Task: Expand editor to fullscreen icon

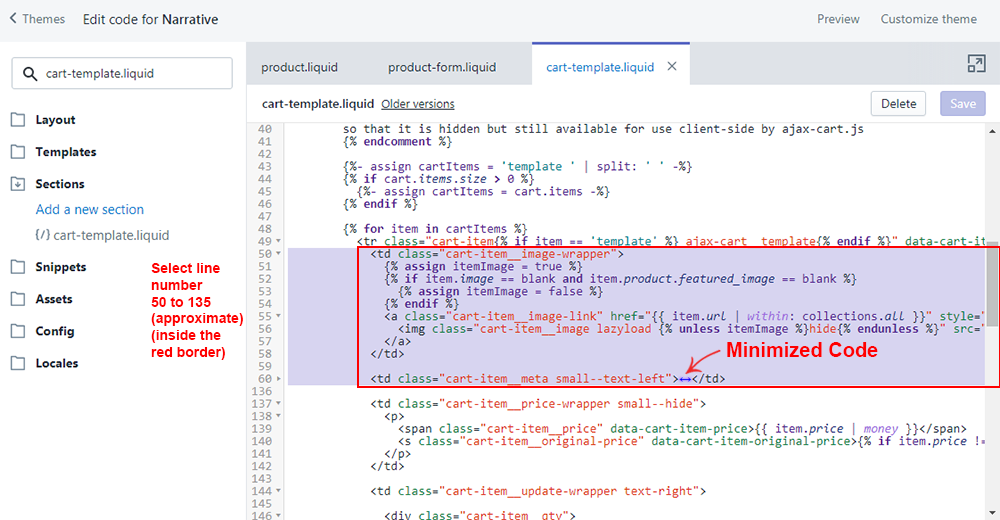Action: coord(976,64)
